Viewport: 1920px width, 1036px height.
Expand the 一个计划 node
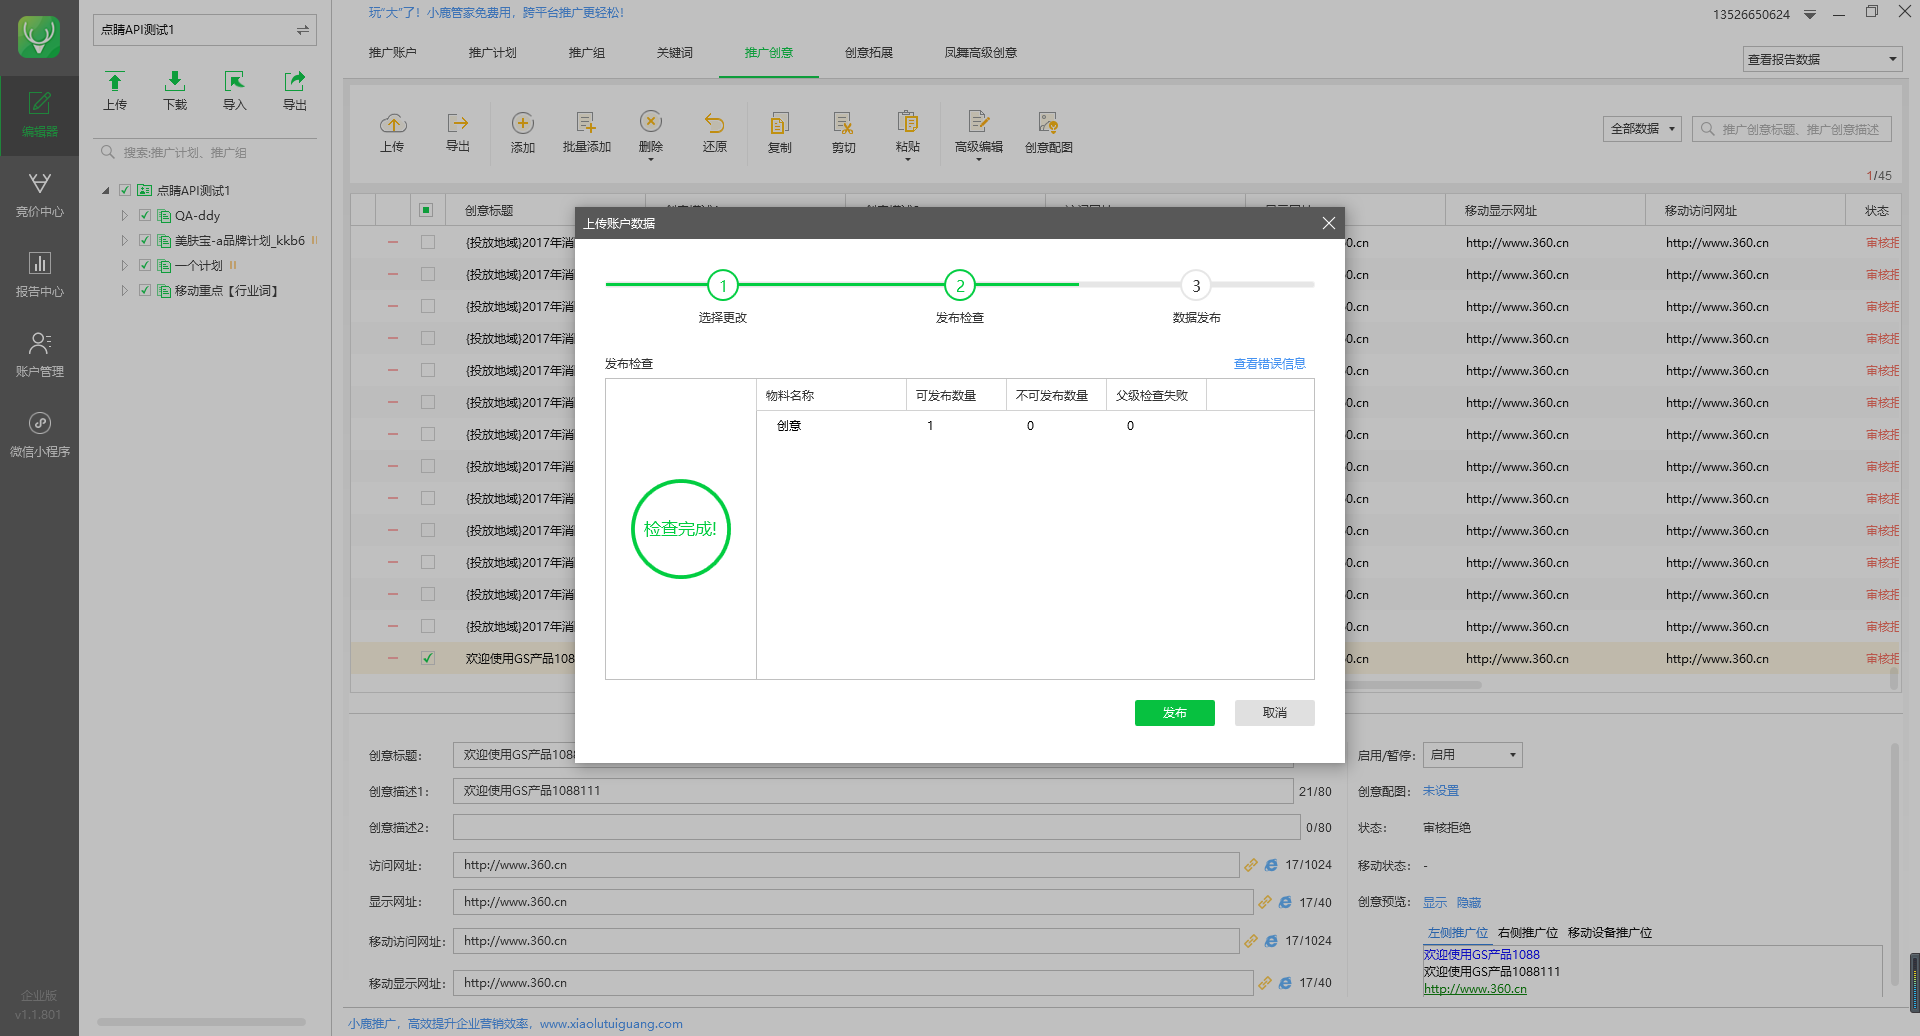click(x=124, y=265)
